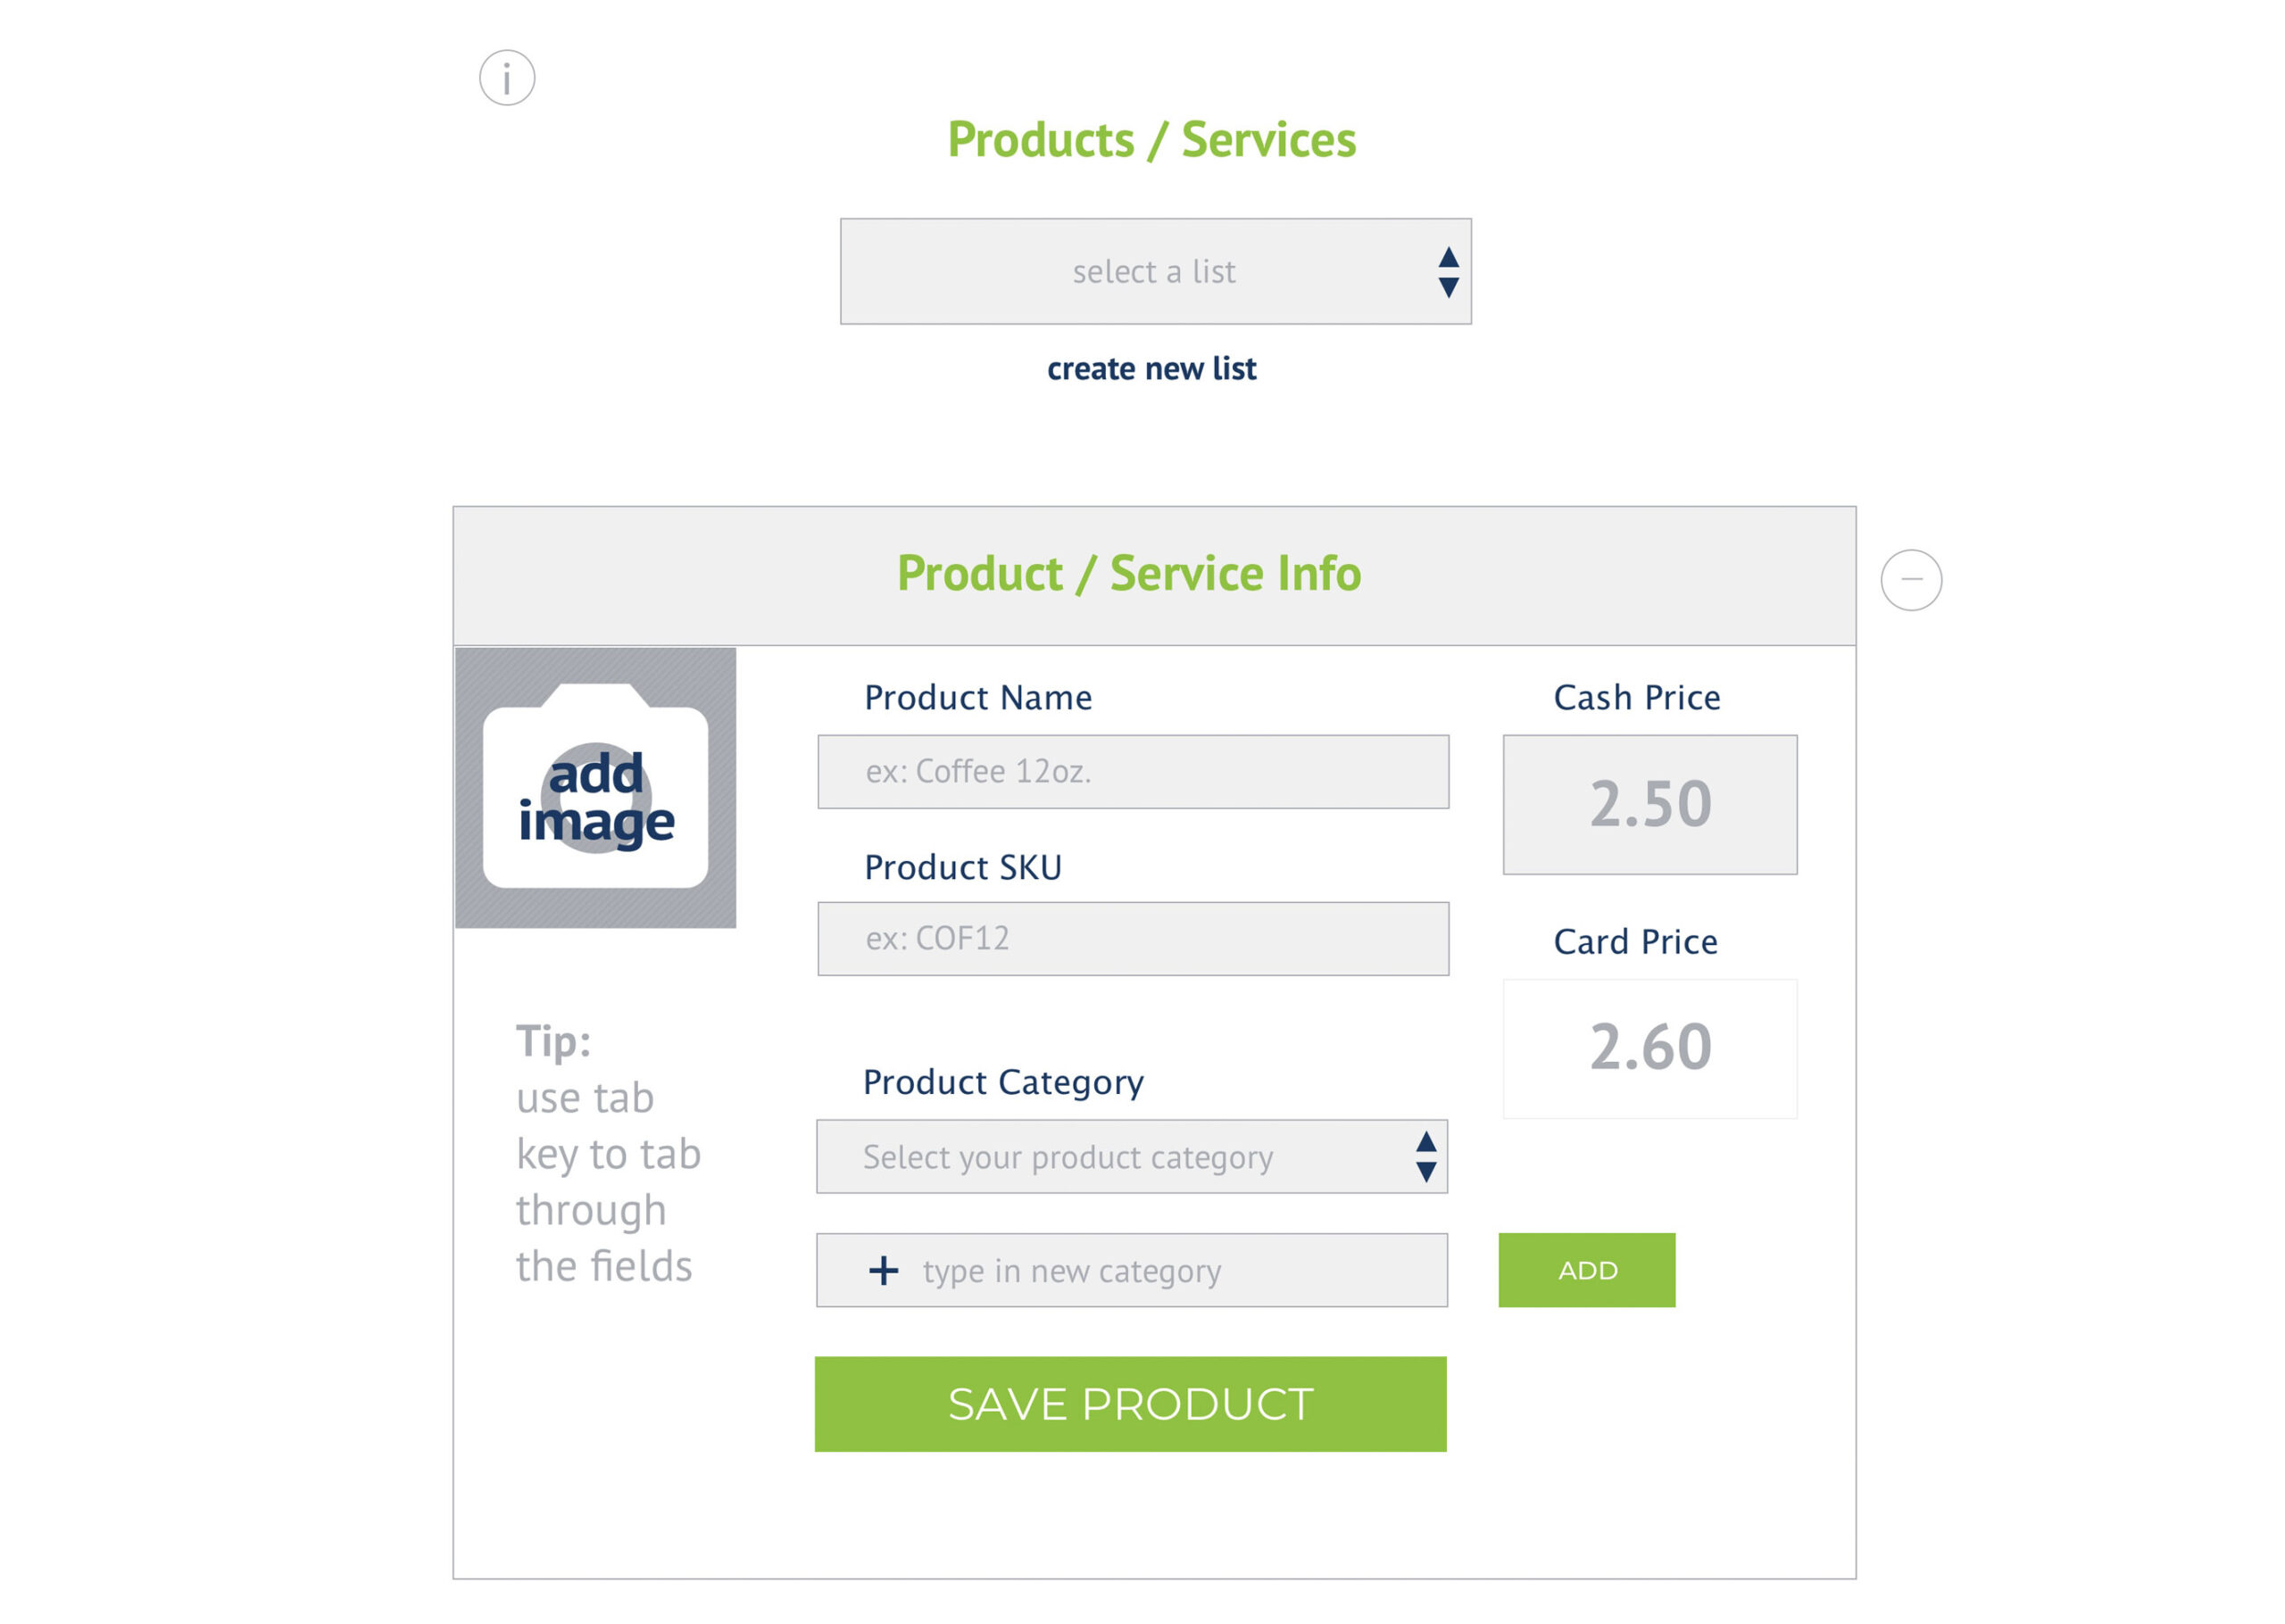
Task: Click the Tip text about tab key
Action: [608, 1153]
